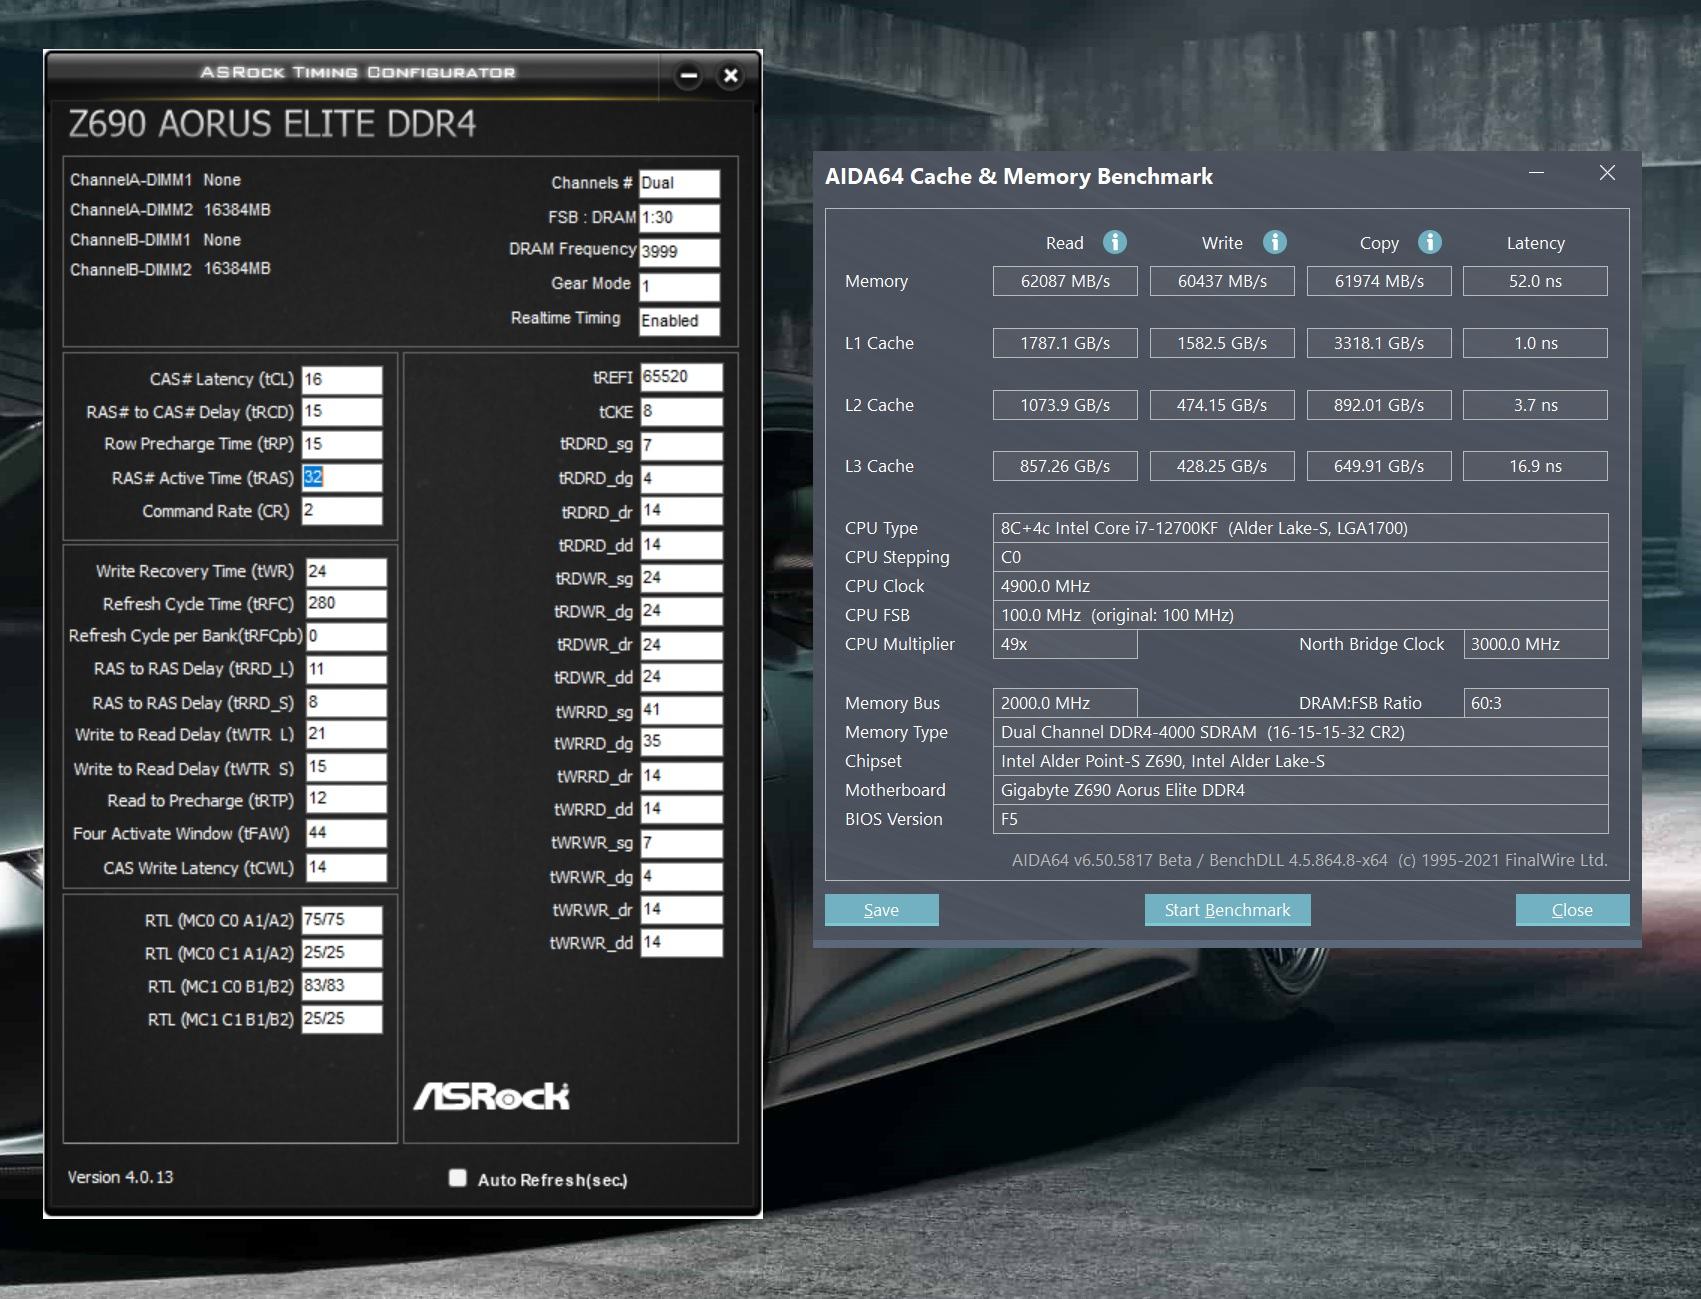Select the tWRRD_dg field
Screen dimensions: 1701x1299
click(681, 742)
